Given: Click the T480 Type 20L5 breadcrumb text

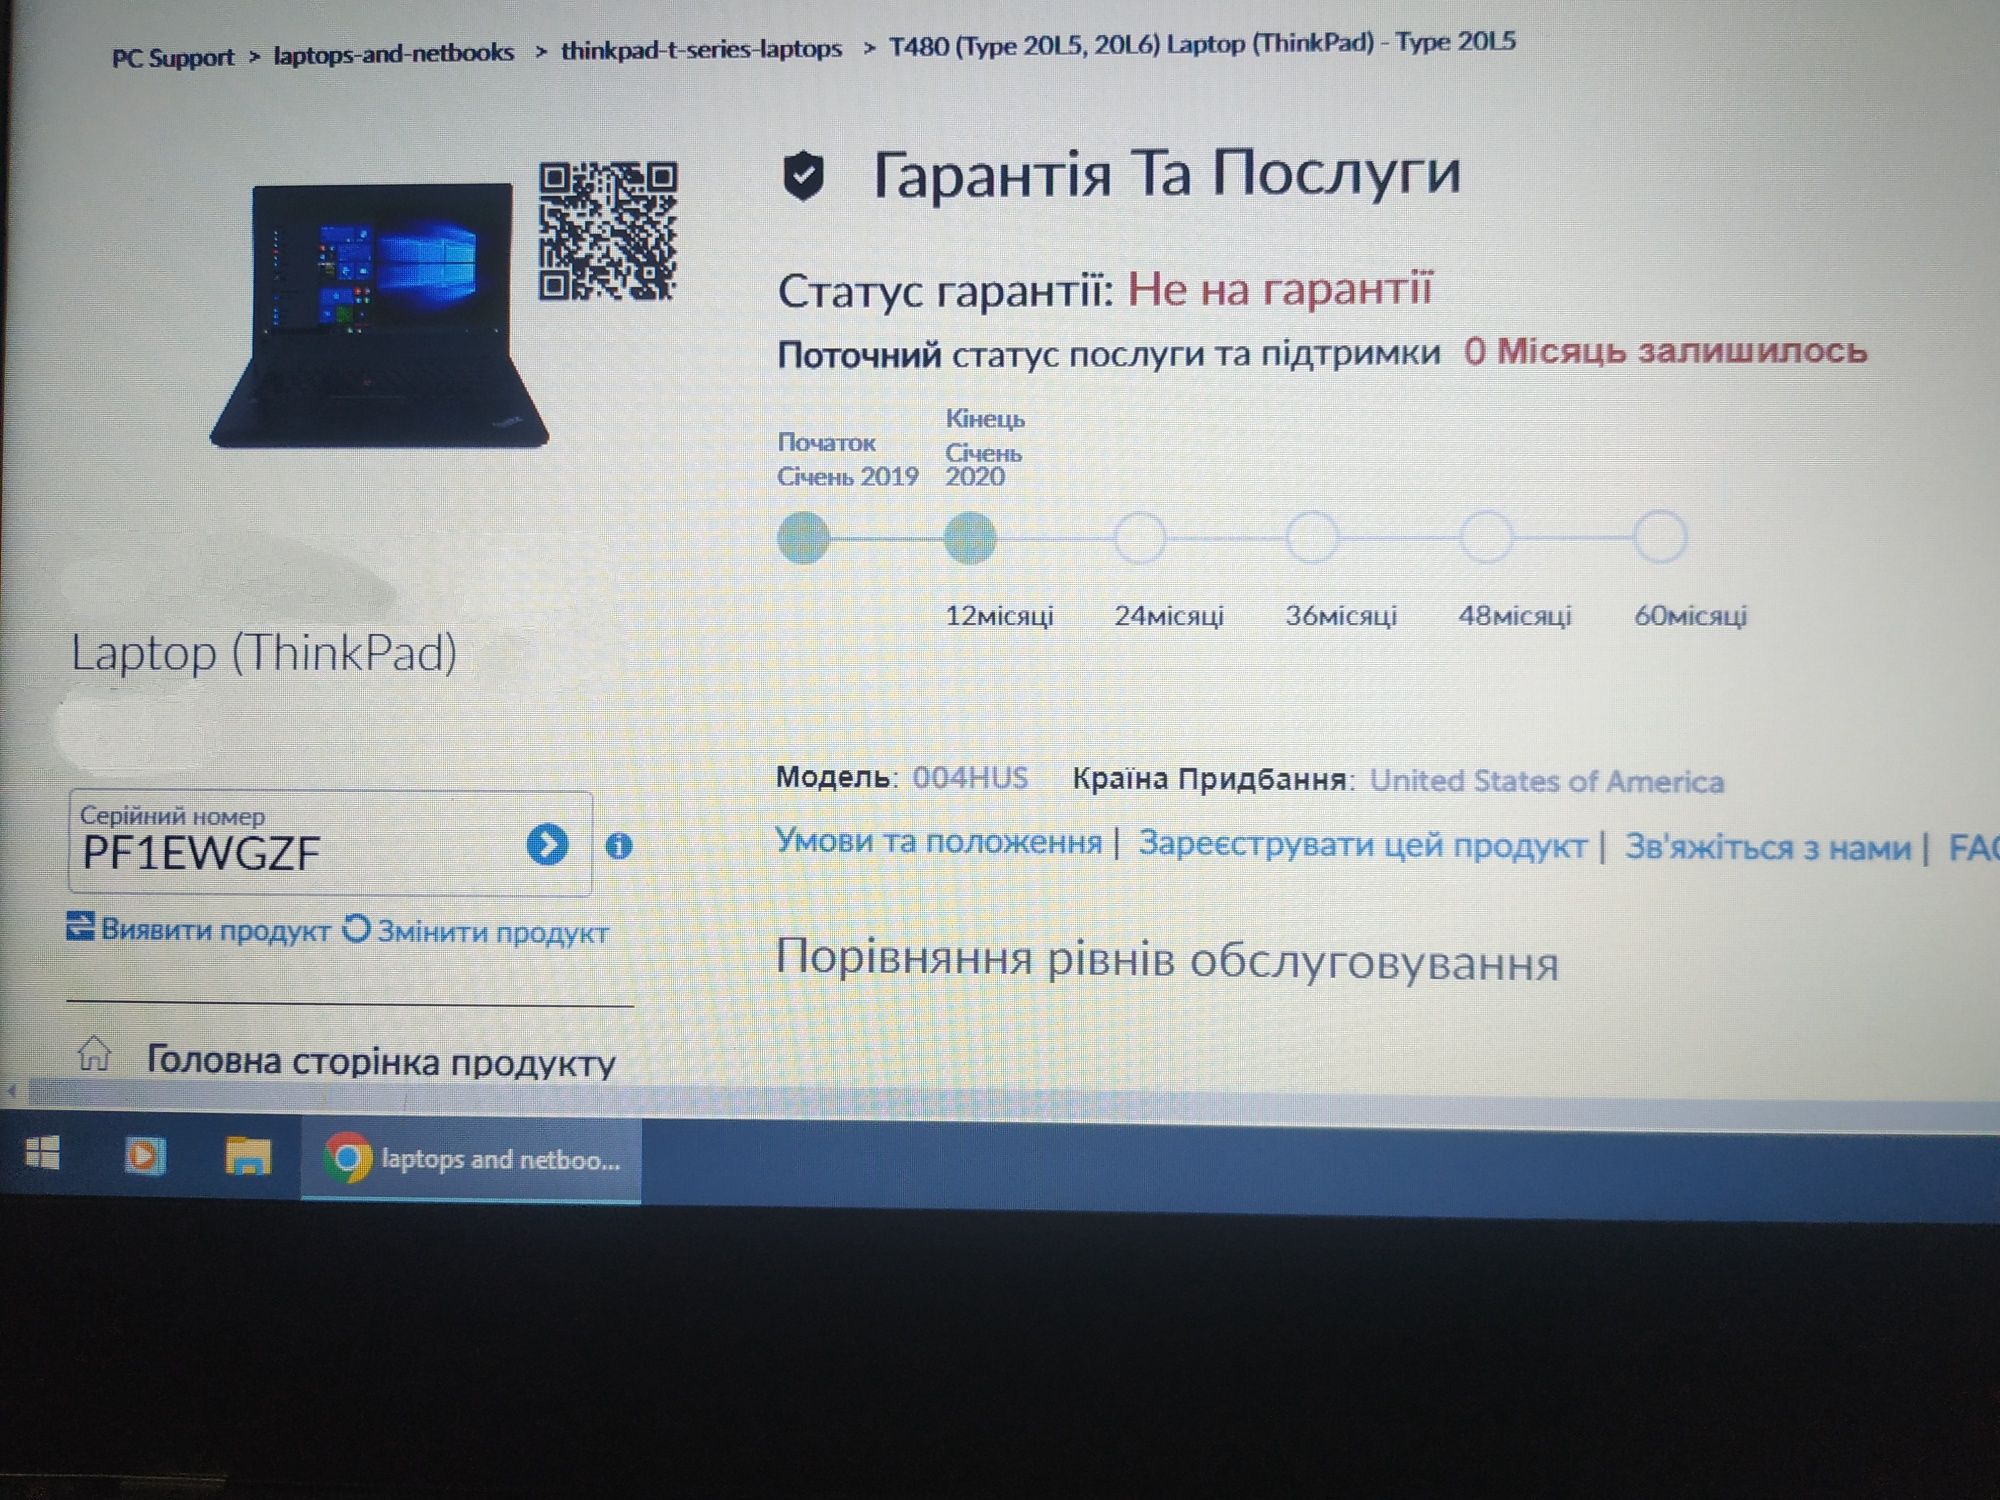Looking at the screenshot, I should [x=1202, y=44].
